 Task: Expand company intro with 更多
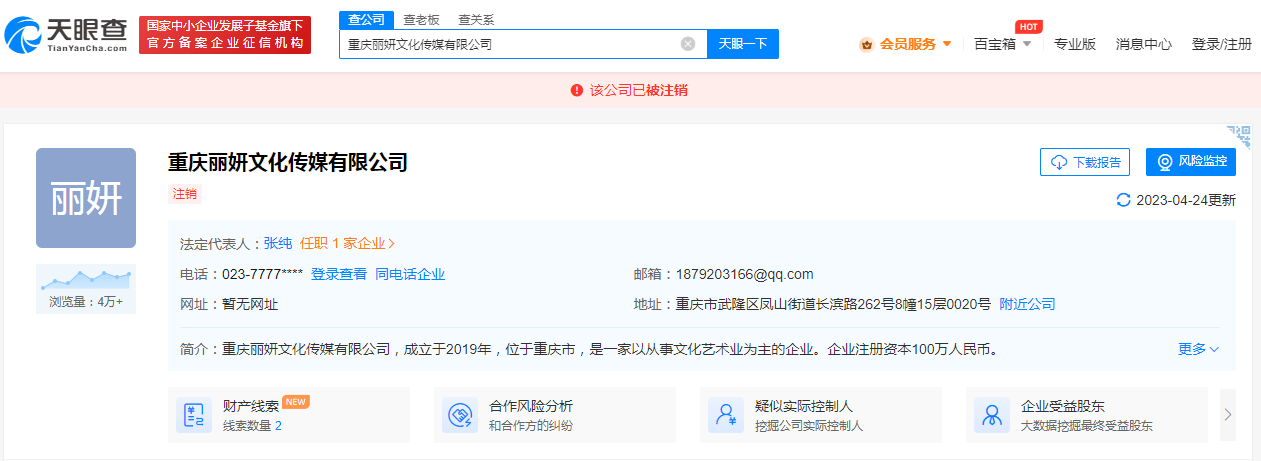[x=1198, y=349]
